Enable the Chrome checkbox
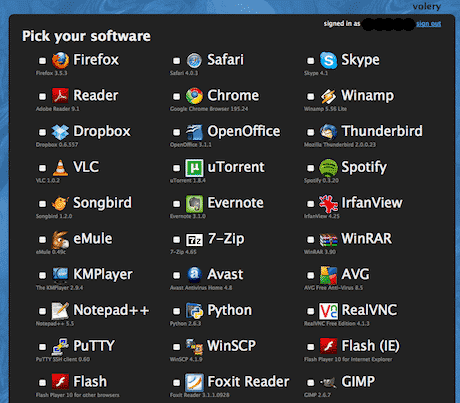 click(176, 97)
